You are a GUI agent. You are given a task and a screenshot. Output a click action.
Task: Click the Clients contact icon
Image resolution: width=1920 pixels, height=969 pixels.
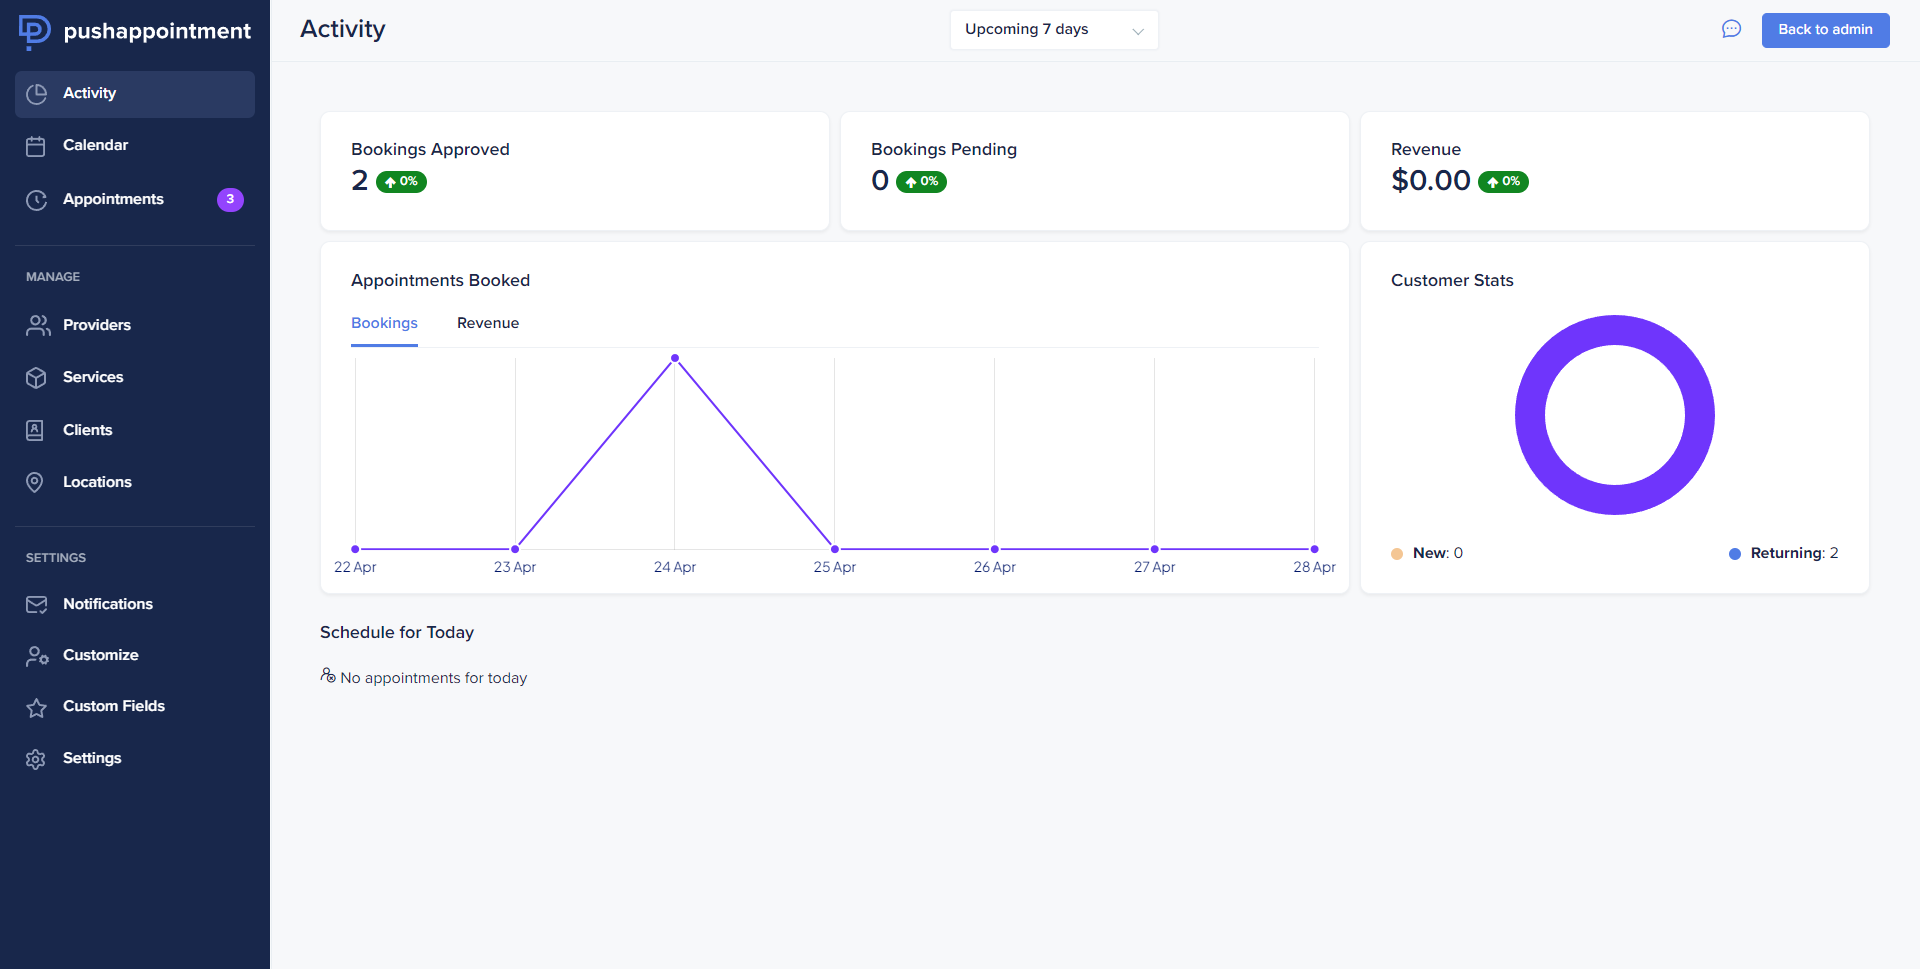click(x=37, y=429)
